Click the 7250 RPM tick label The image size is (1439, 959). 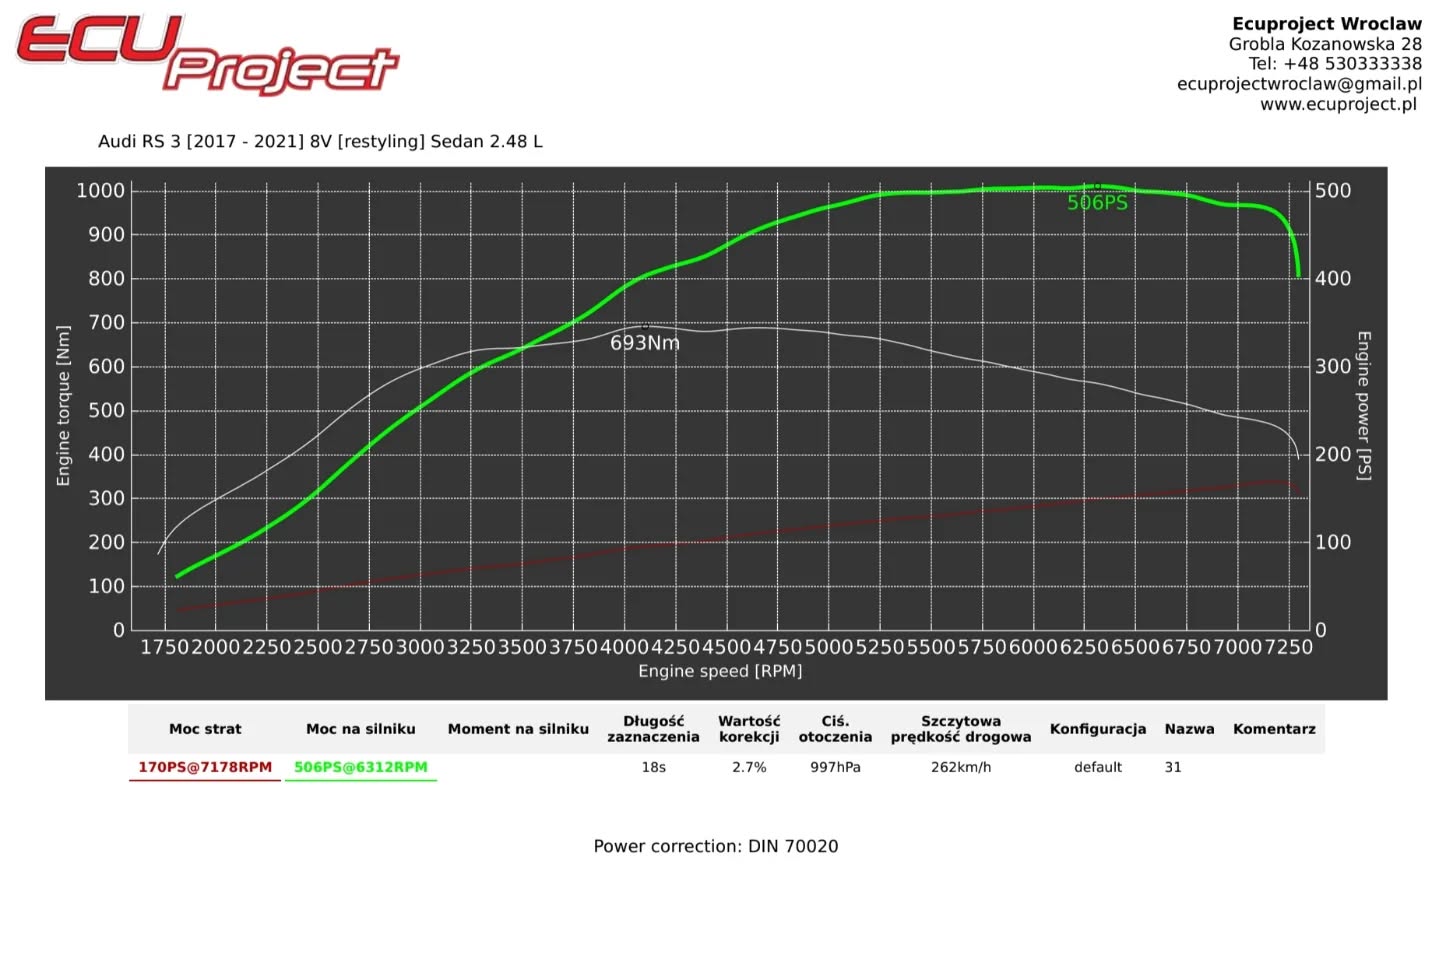1289,647
